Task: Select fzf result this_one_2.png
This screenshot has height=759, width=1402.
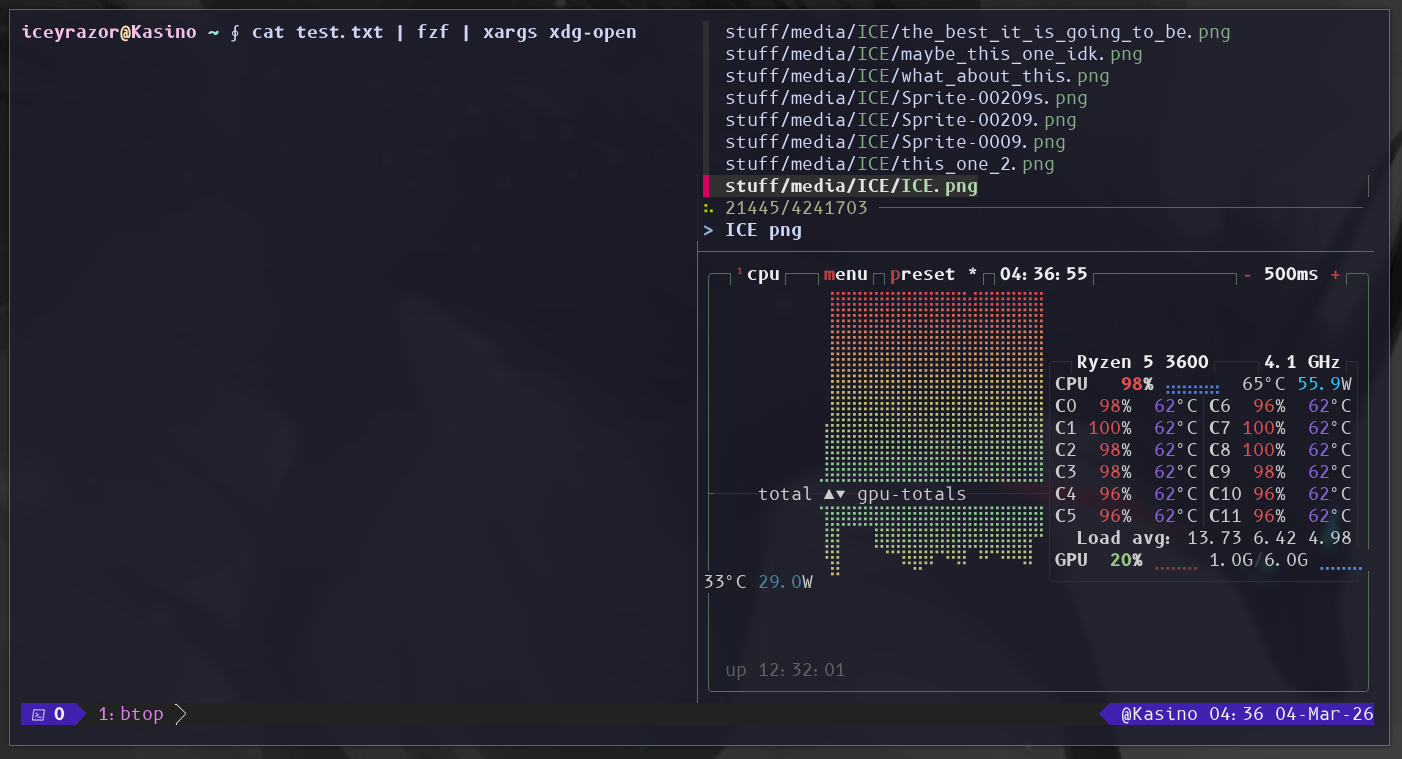Action: (890, 164)
